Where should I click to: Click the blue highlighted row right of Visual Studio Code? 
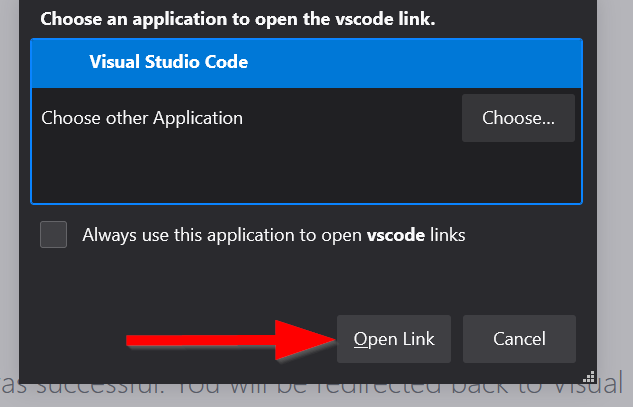[420, 62]
